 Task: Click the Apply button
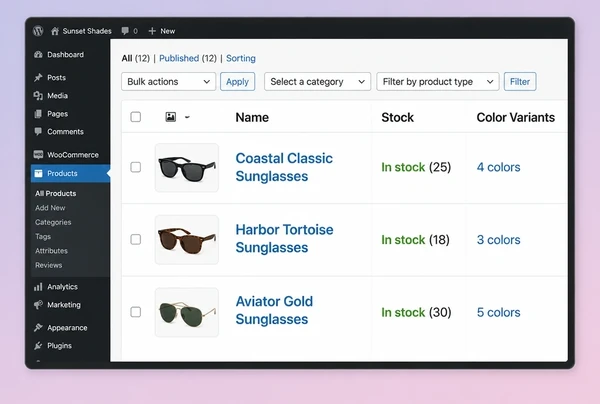point(237,81)
